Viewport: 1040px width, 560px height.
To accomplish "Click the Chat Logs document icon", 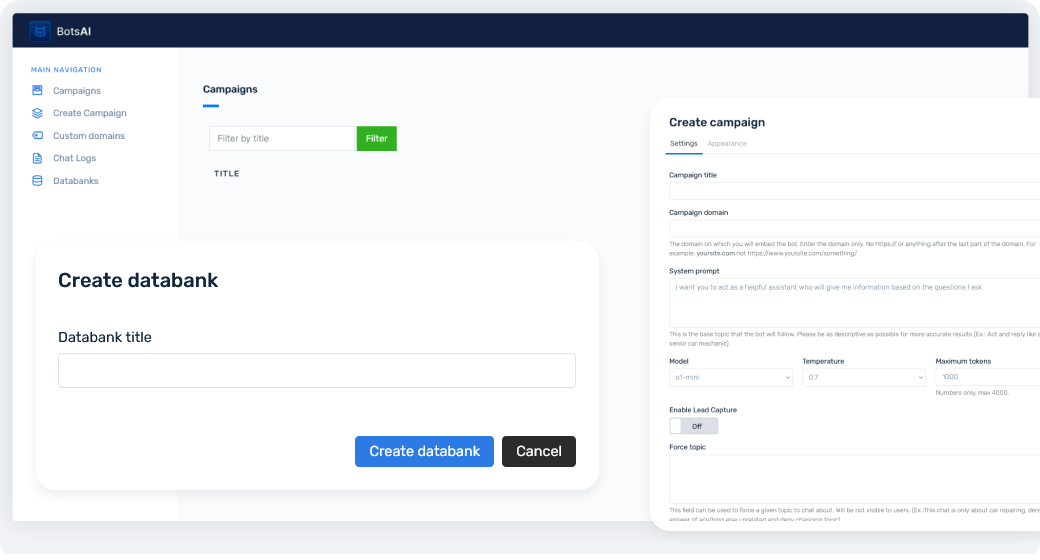I will (x=37, y=158).
